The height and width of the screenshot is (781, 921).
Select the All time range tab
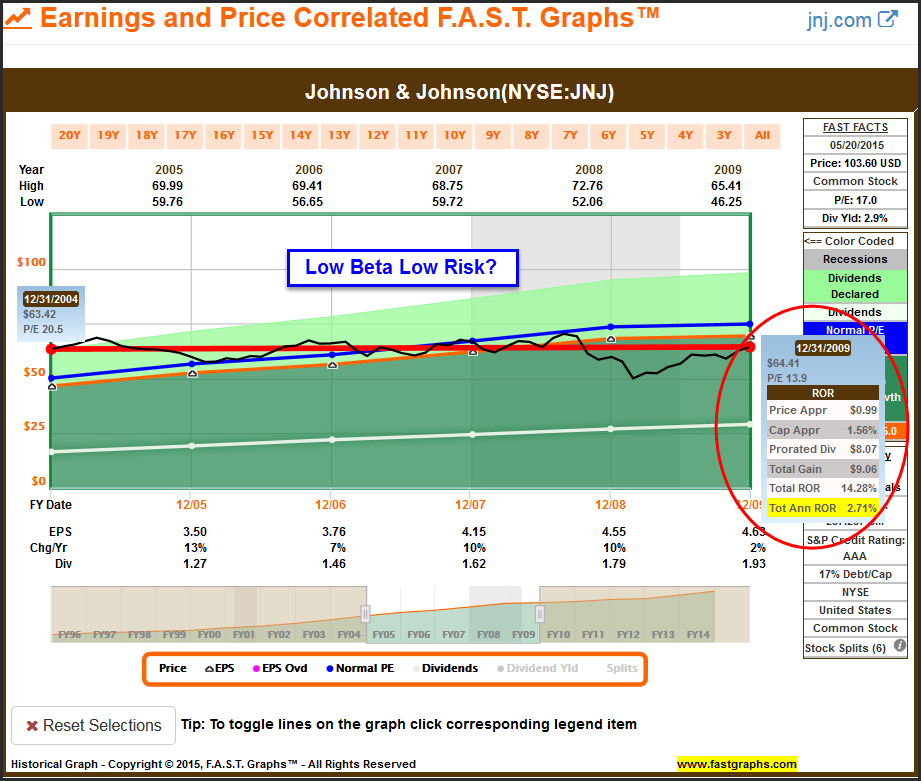(x=762, y=136)
